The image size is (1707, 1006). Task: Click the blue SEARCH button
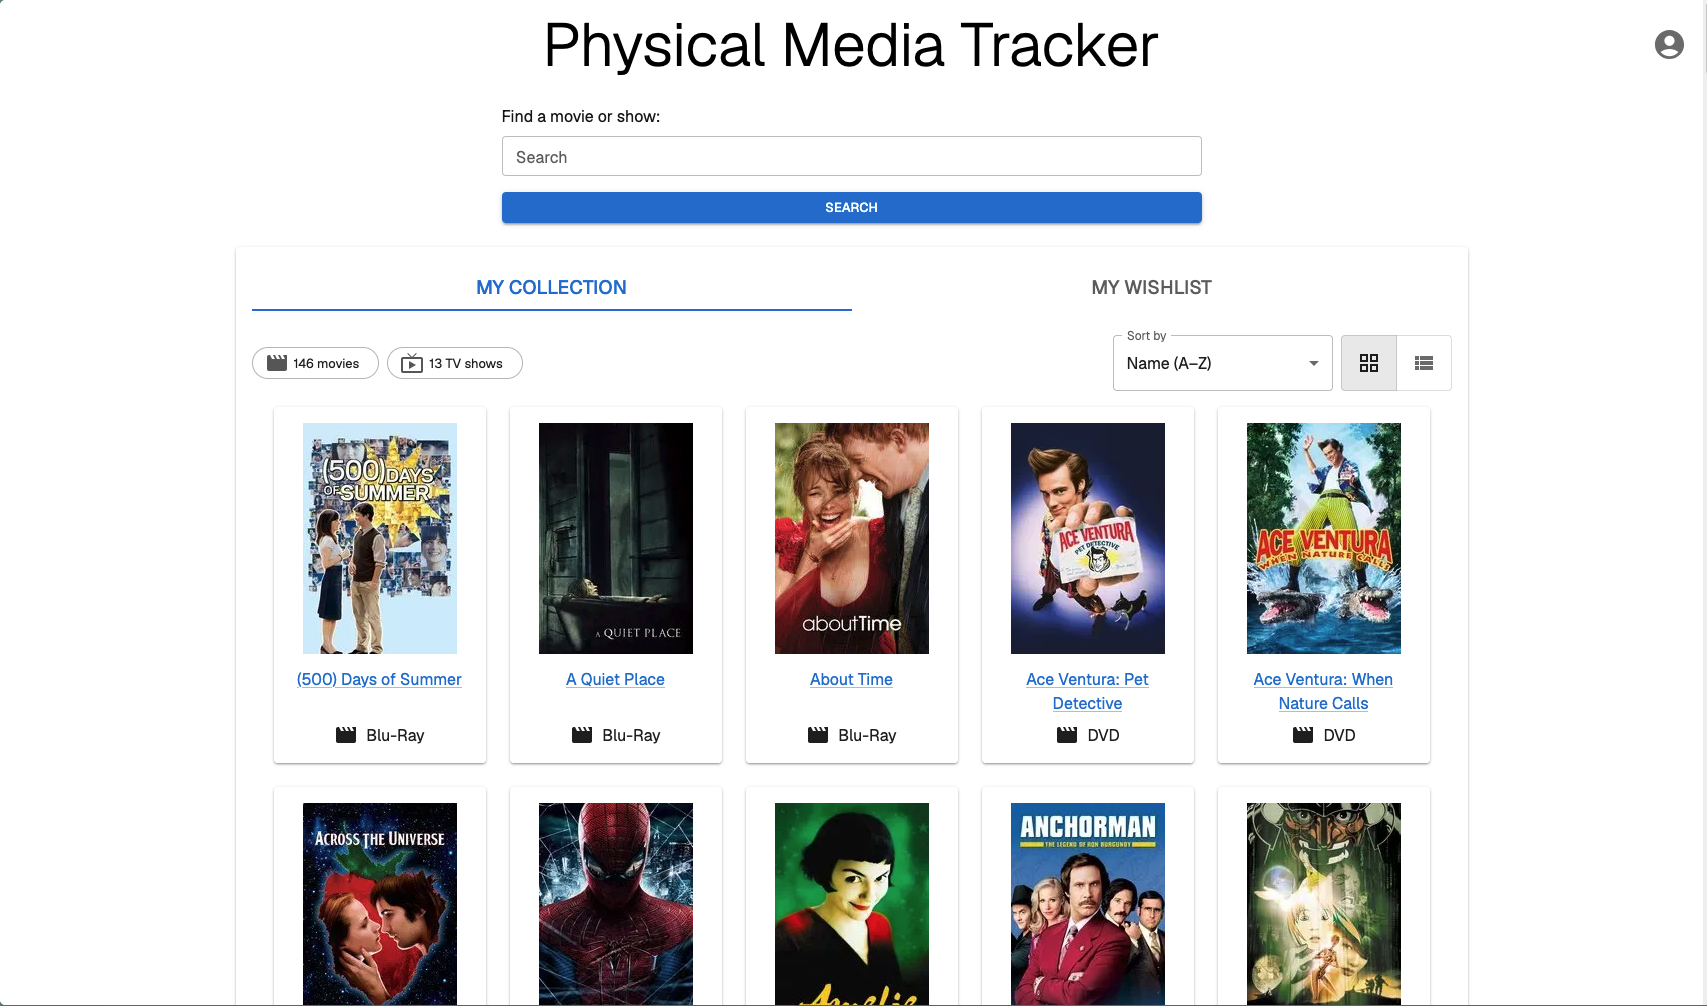[x=851, y=207]
